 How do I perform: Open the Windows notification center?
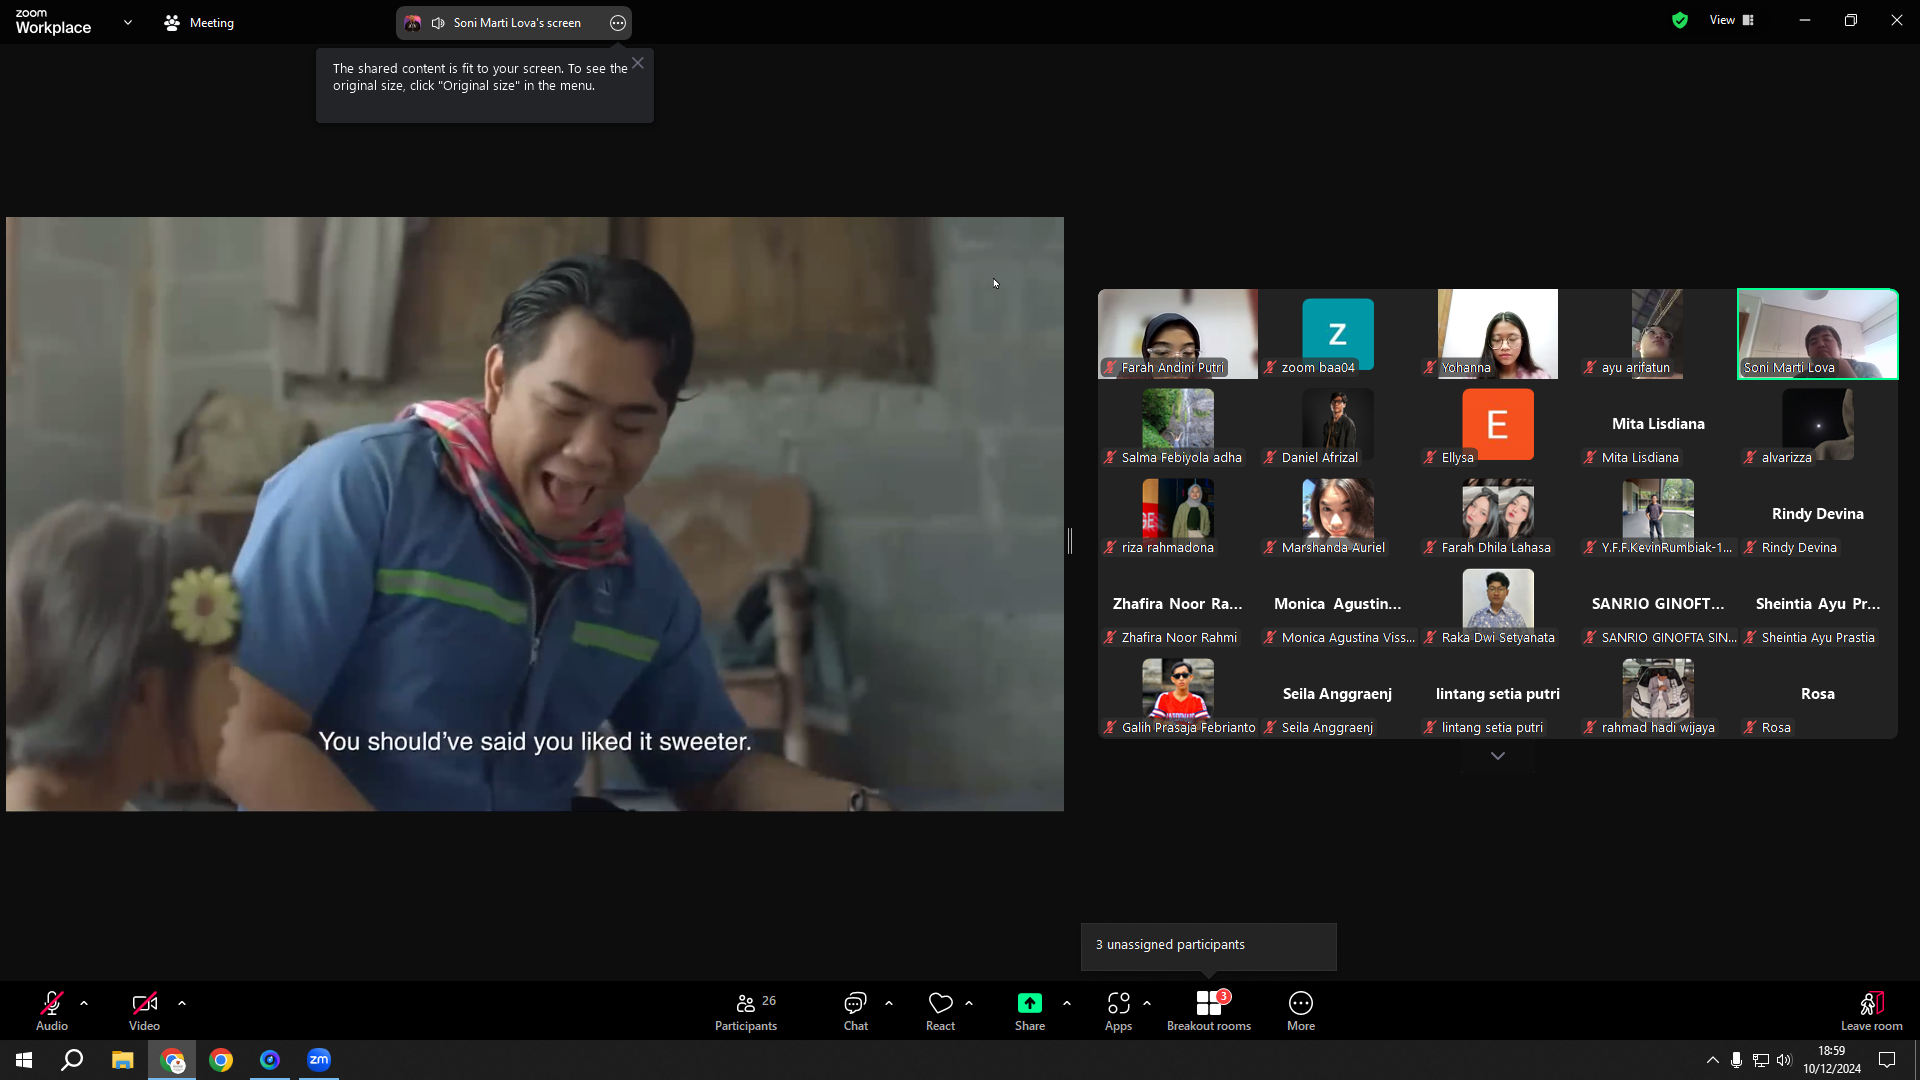tap(1887, 1060)
